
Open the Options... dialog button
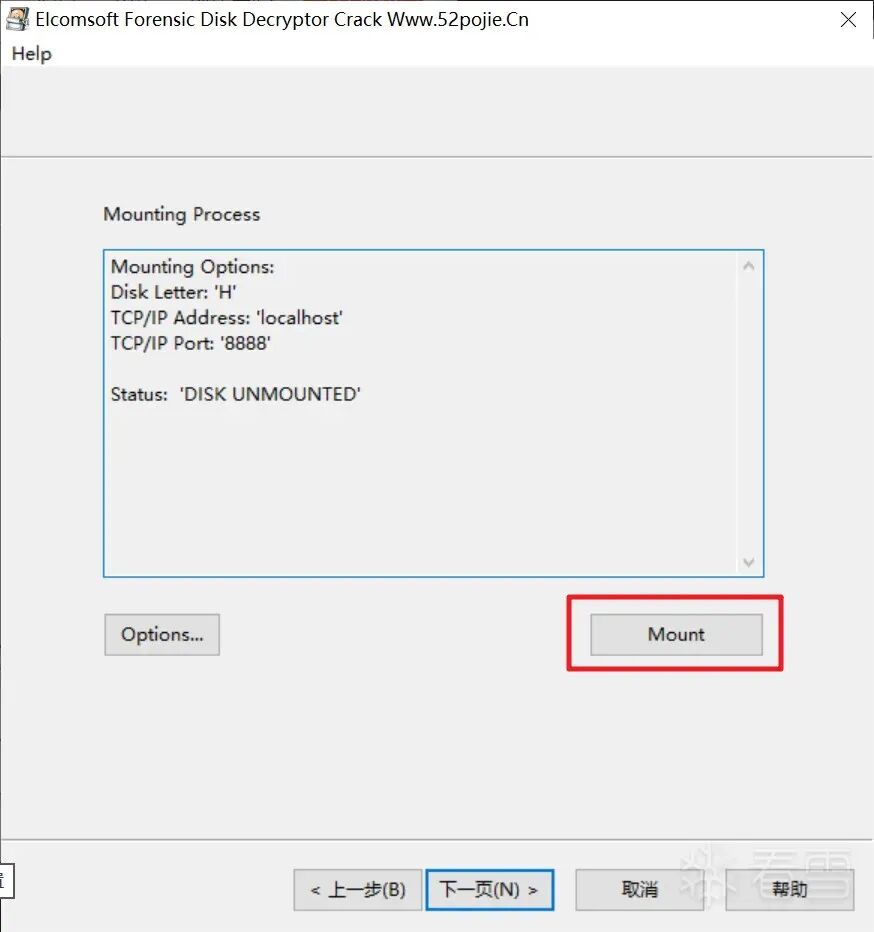click(x=162, y=634)
